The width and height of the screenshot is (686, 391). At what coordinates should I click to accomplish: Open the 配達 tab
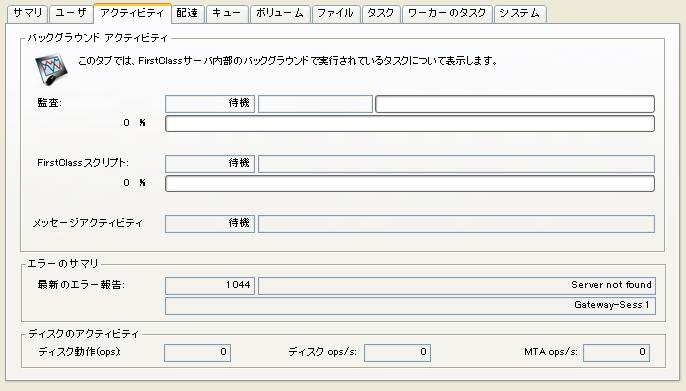(187, 14)
